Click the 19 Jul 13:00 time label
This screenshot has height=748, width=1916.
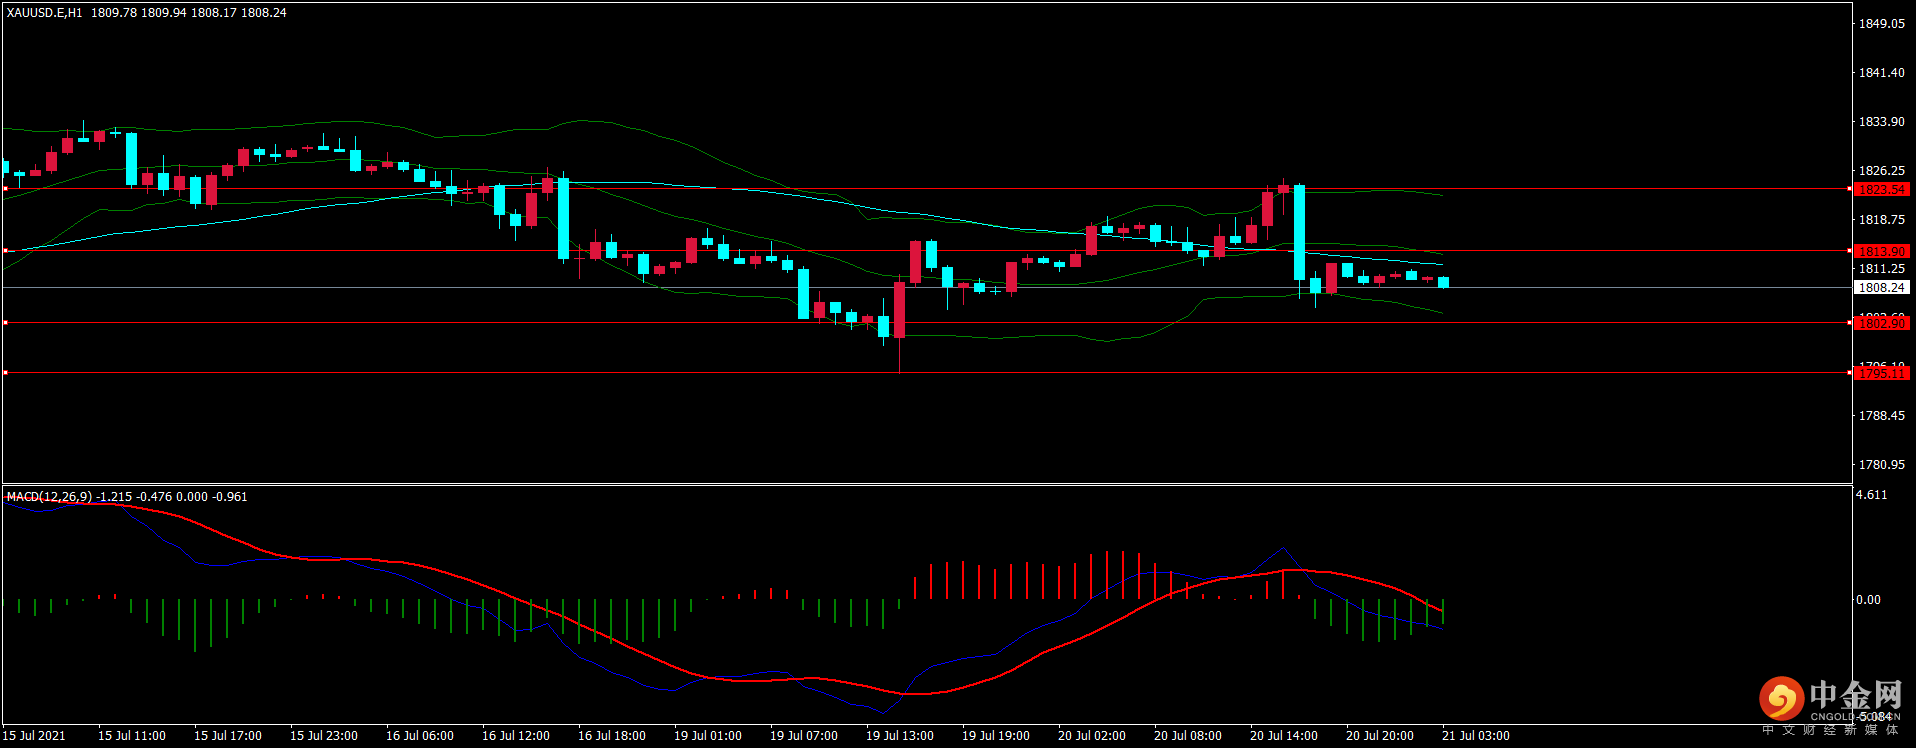(900, 736)
